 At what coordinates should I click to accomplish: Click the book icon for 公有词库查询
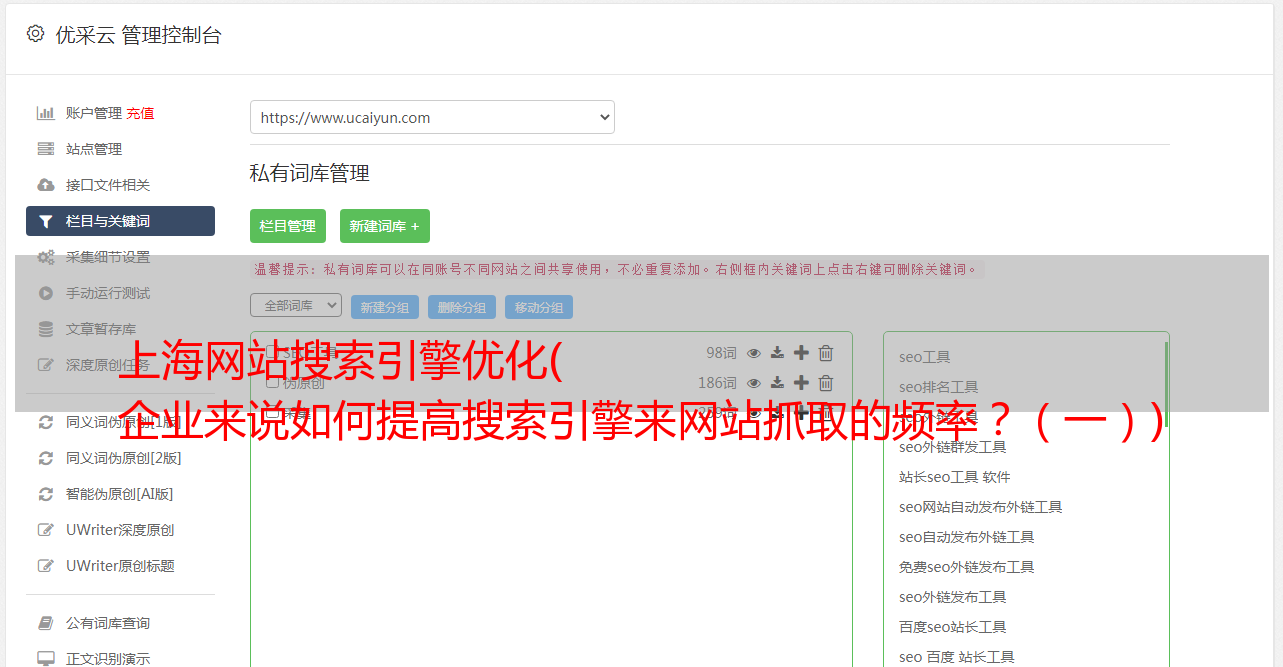pyautogui.click(x=46, y=623)
